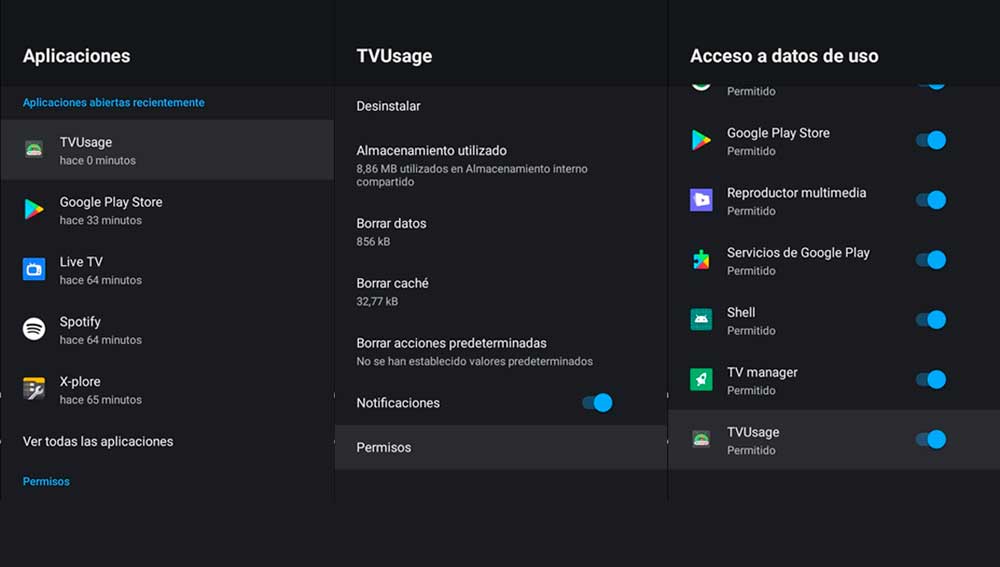Toggle usage access for Servicios de Google Play
Image resolution: width=1000 pixels, height=567 pixels.
coord(931,260)
